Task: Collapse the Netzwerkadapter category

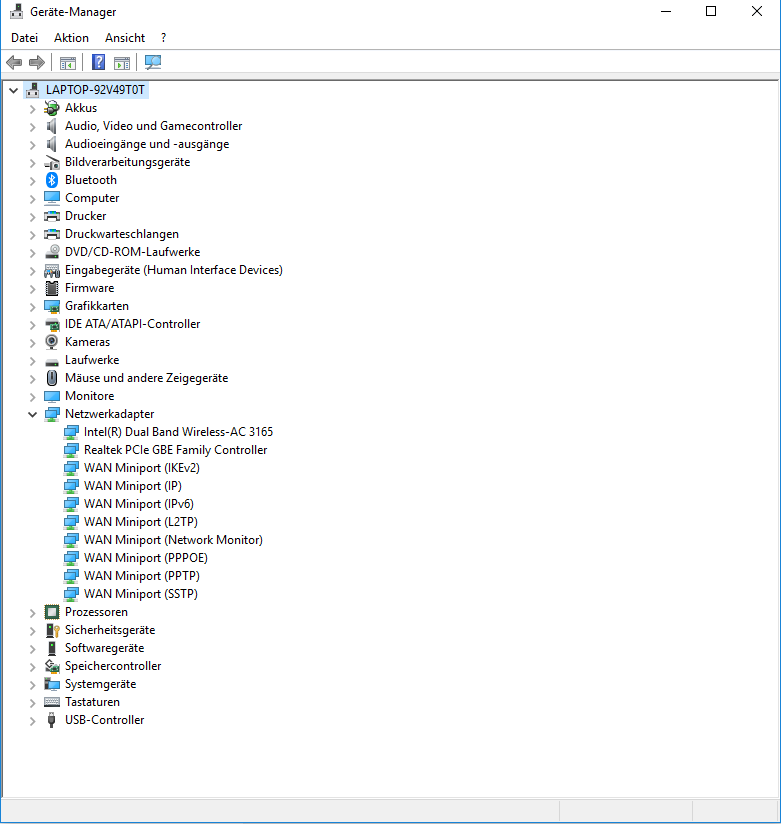Action: coord(33,415)
